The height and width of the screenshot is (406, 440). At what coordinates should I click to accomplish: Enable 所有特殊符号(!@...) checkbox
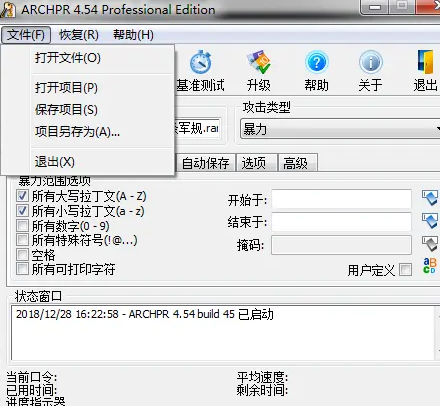[x=22, y=240]
